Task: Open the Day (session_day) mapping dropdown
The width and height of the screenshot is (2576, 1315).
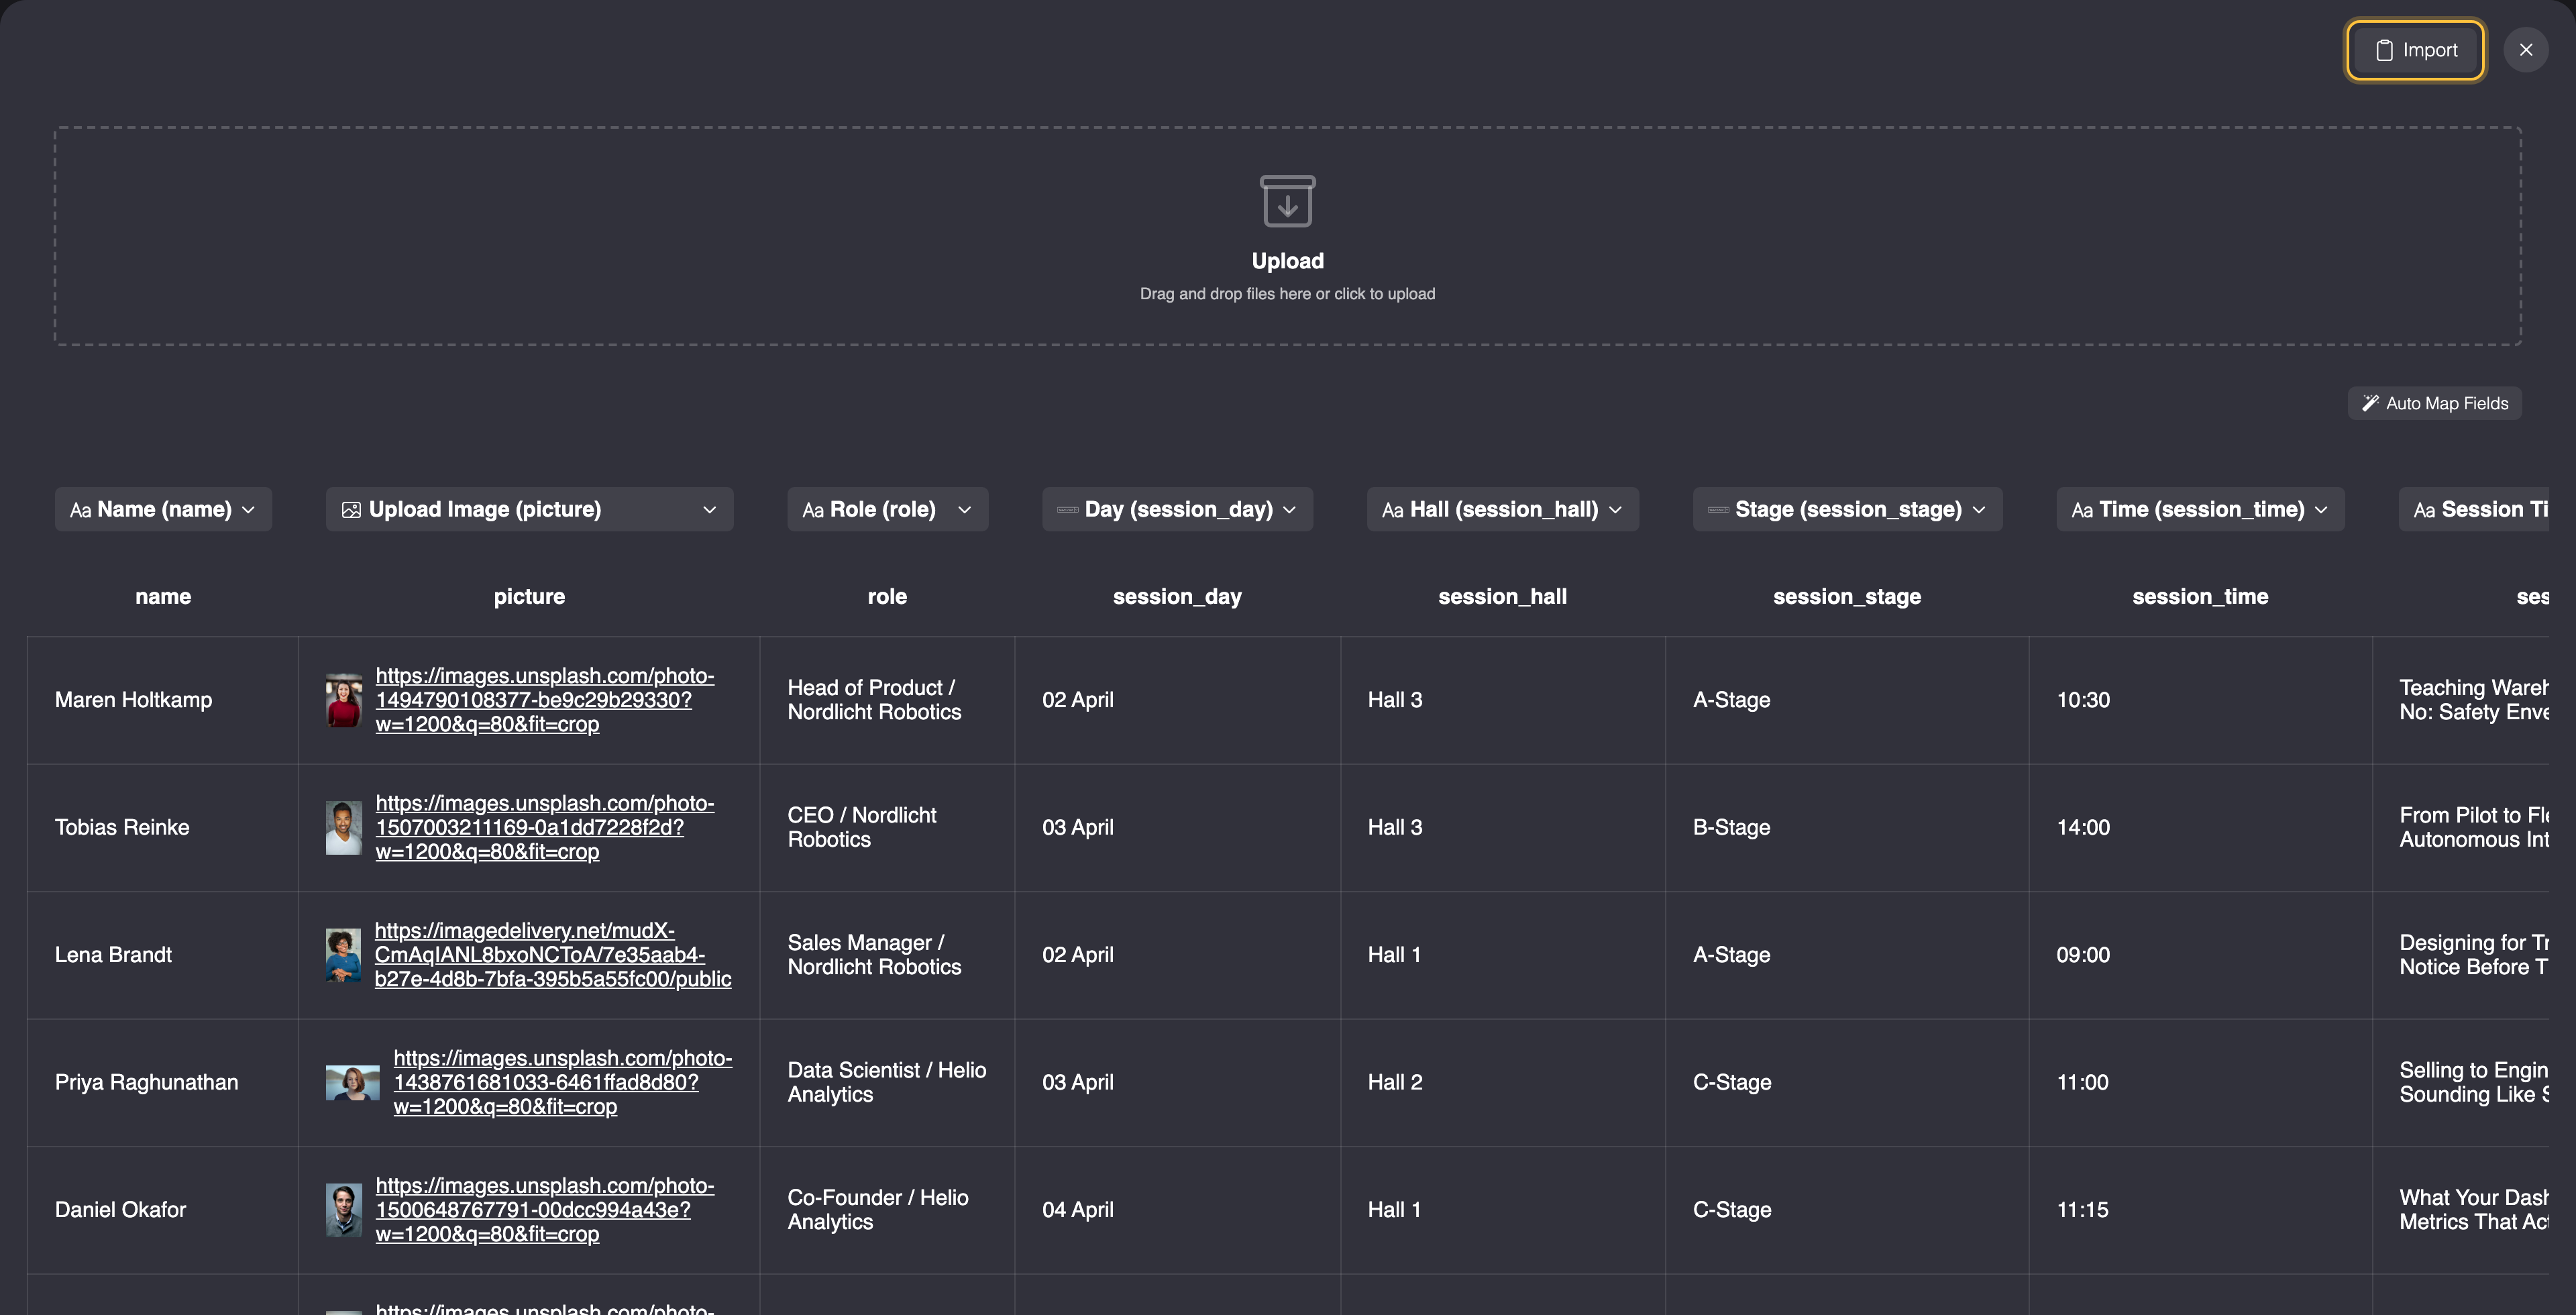Action: 1177,509
